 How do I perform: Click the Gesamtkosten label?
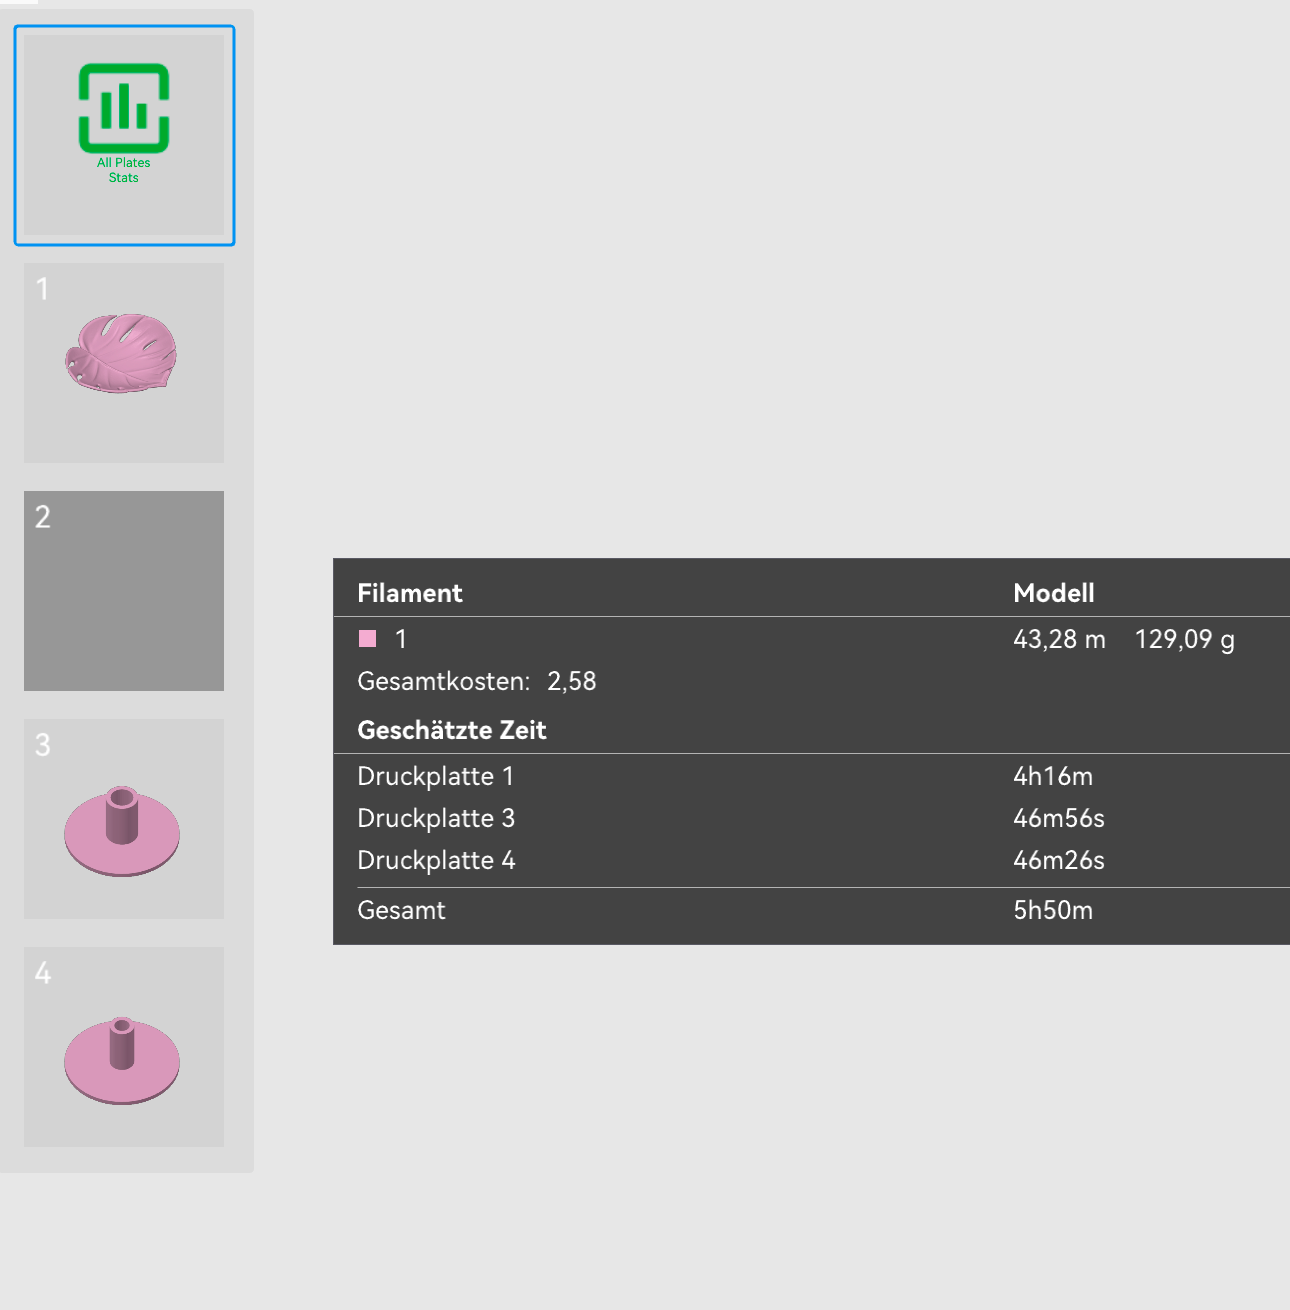(443, 681)
